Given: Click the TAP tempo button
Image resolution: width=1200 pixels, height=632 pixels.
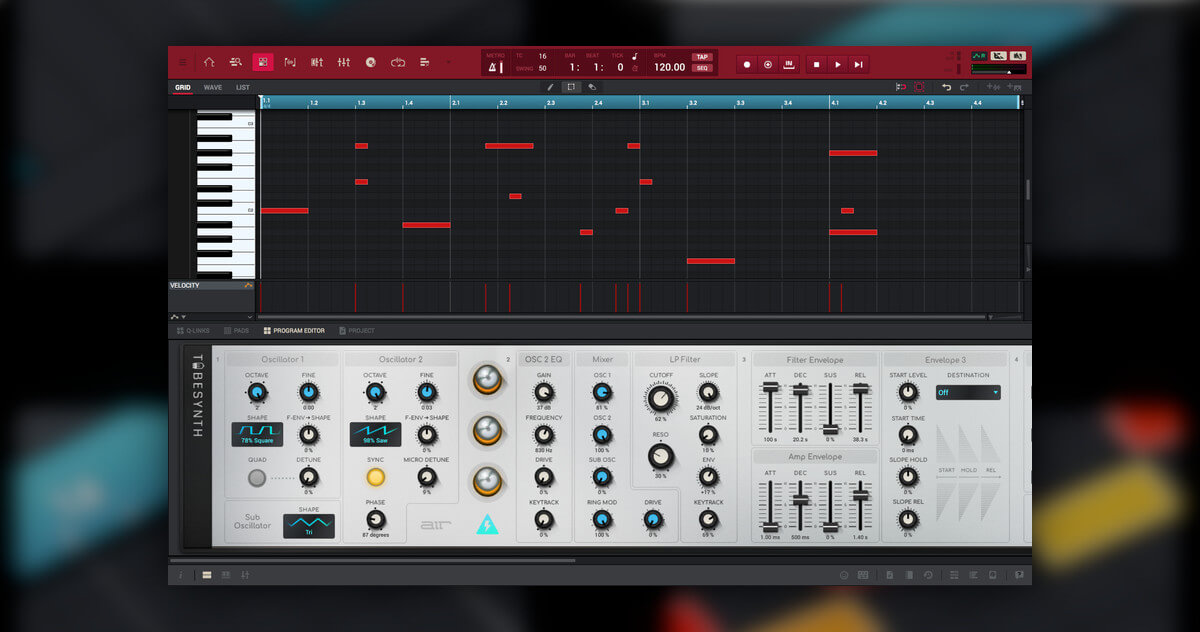Looking at the screenshot, I should 702,57.
